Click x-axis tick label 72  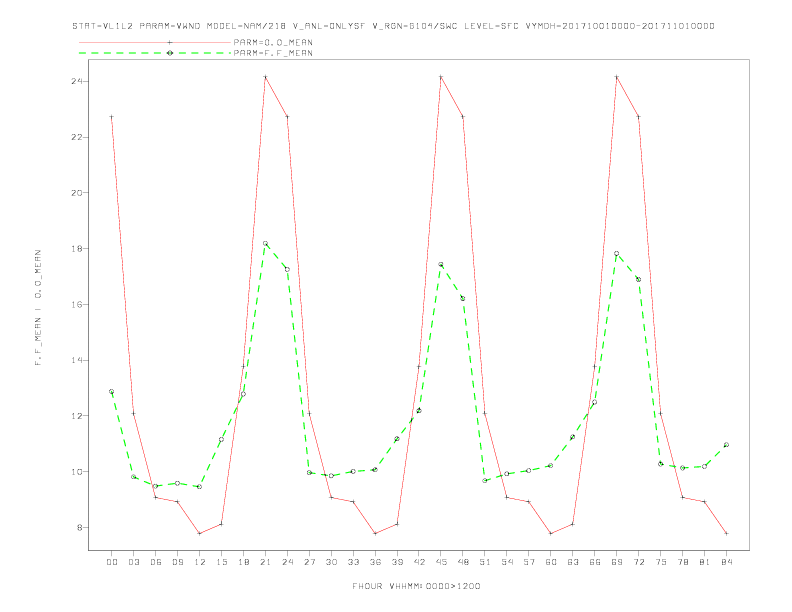pos(639,562)
